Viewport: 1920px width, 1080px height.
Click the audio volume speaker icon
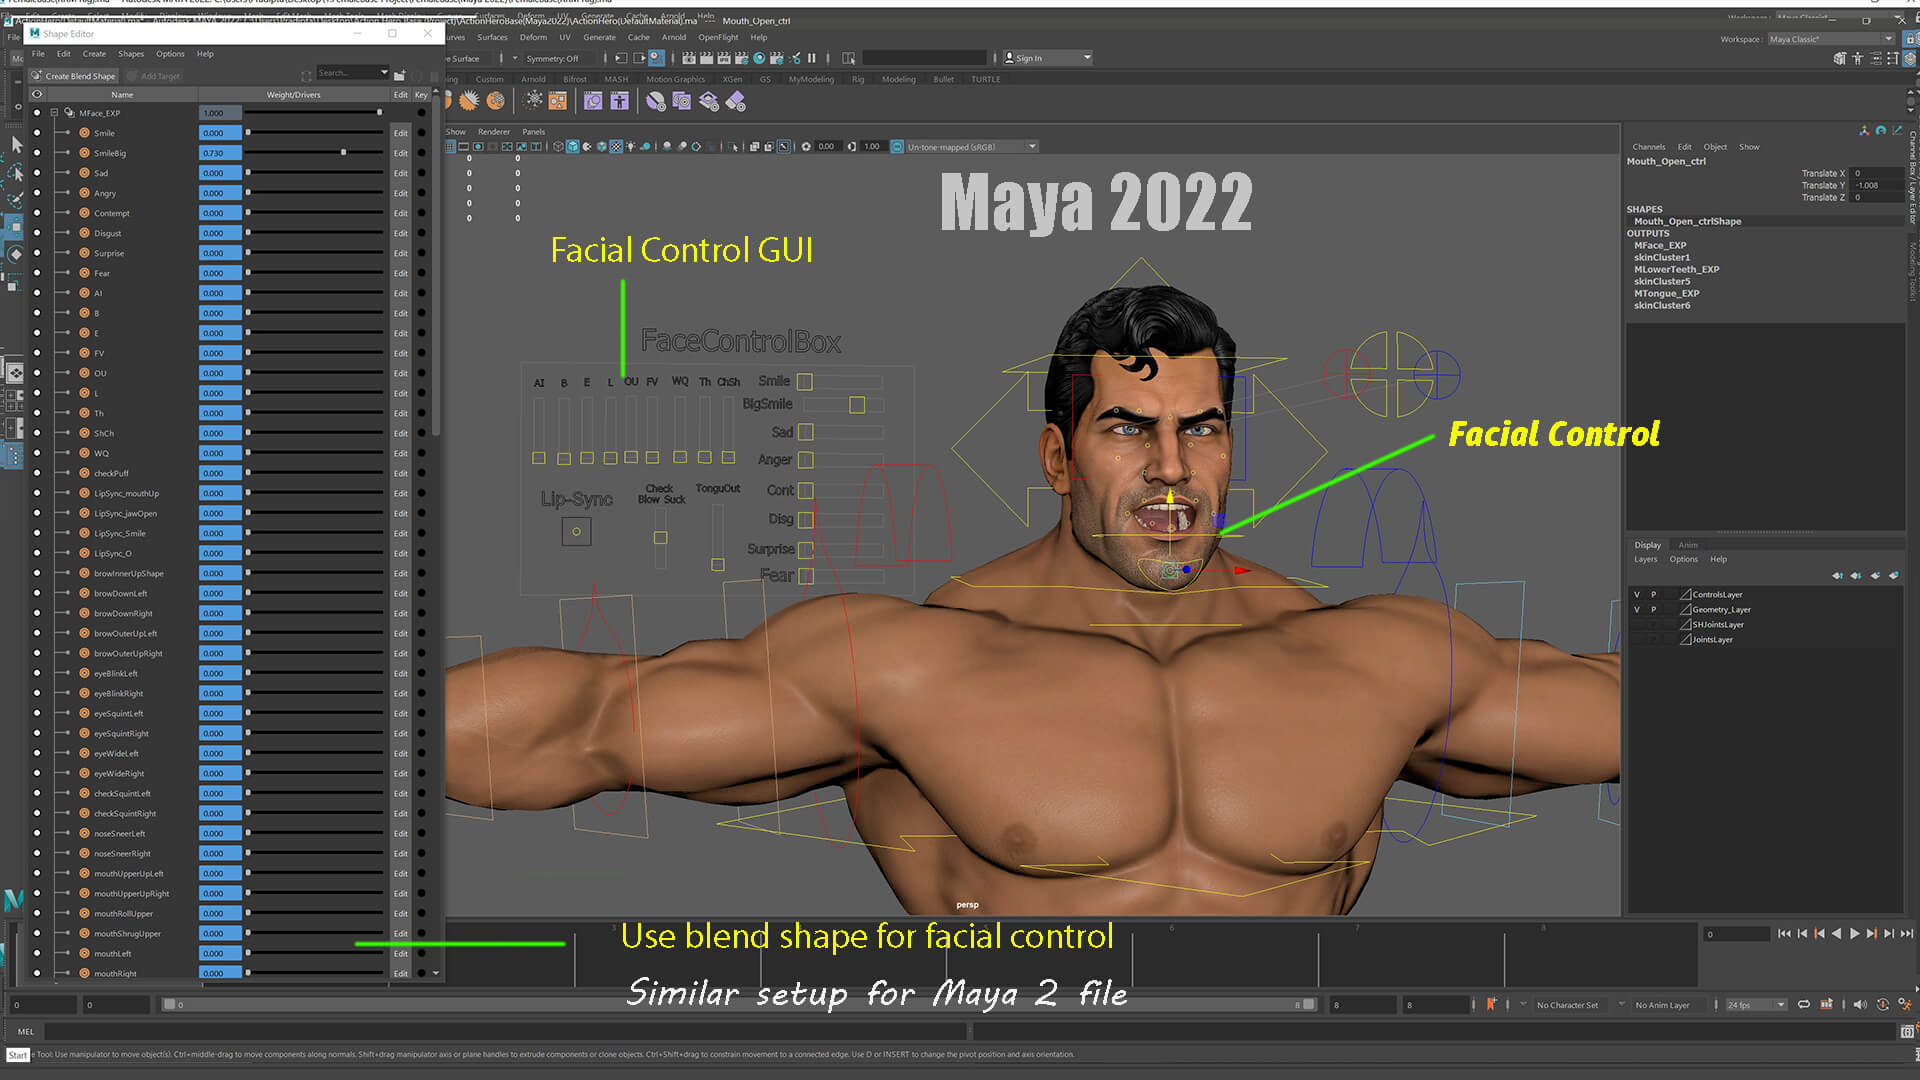click(x=1859, y=1005)
